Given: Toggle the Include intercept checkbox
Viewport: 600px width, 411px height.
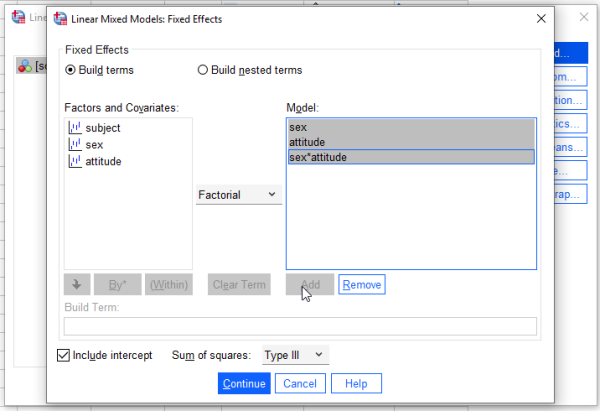Looking at the screenshot, I should 65,355.
